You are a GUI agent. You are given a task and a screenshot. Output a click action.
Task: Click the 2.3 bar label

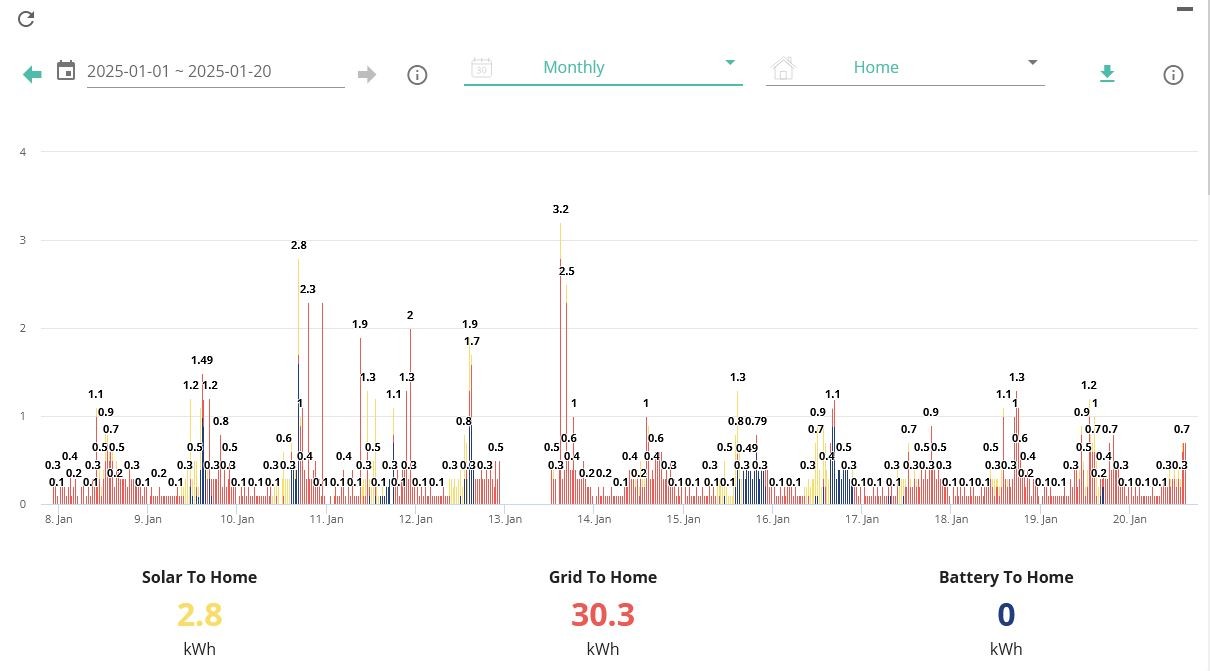tap(308, 289)
